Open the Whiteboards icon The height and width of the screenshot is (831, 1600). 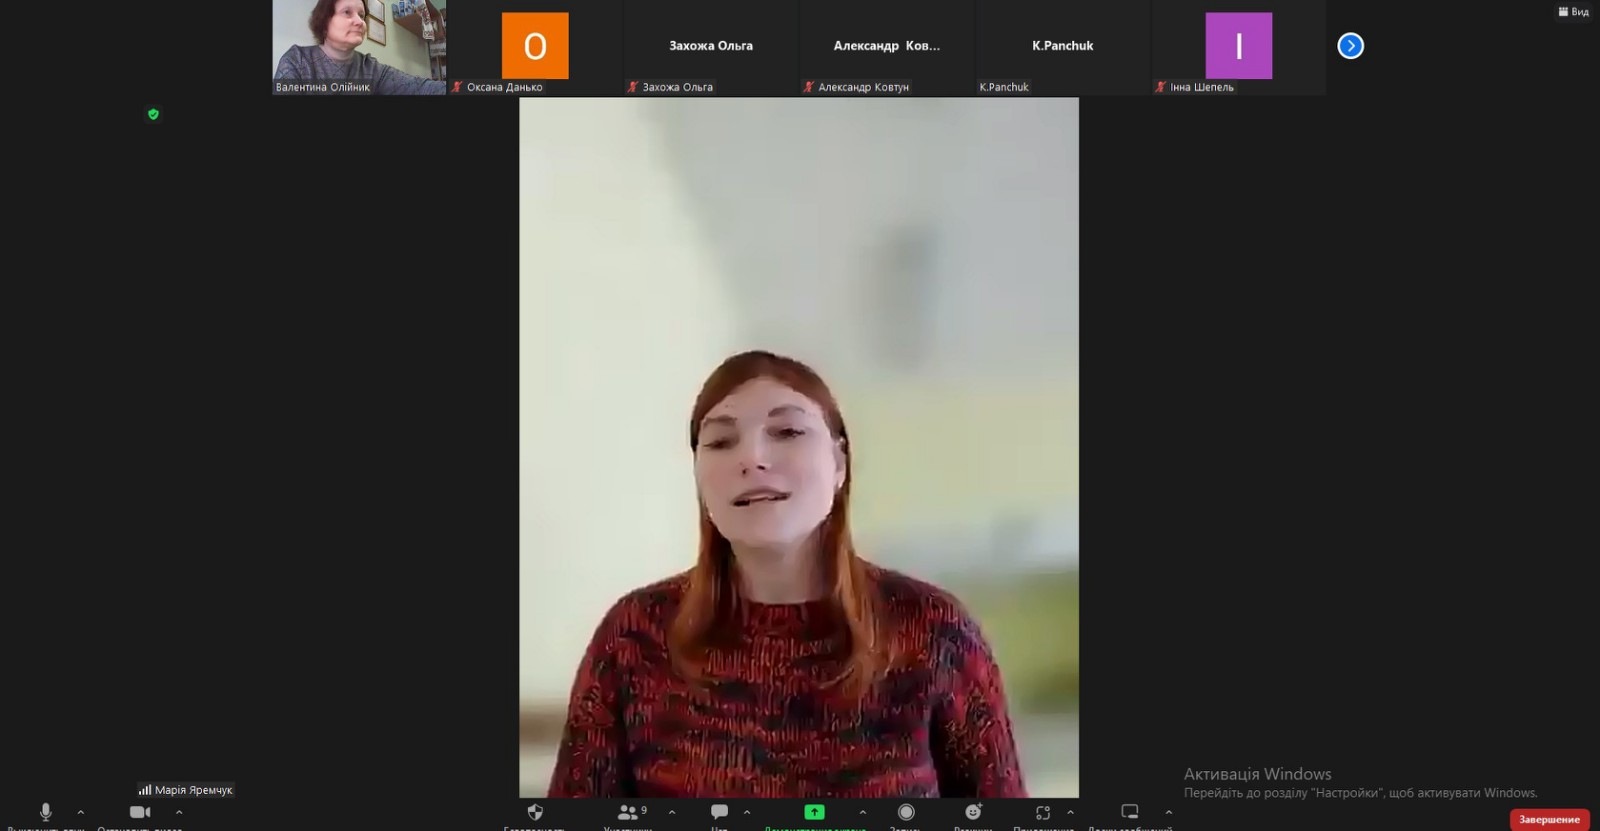1130,812
